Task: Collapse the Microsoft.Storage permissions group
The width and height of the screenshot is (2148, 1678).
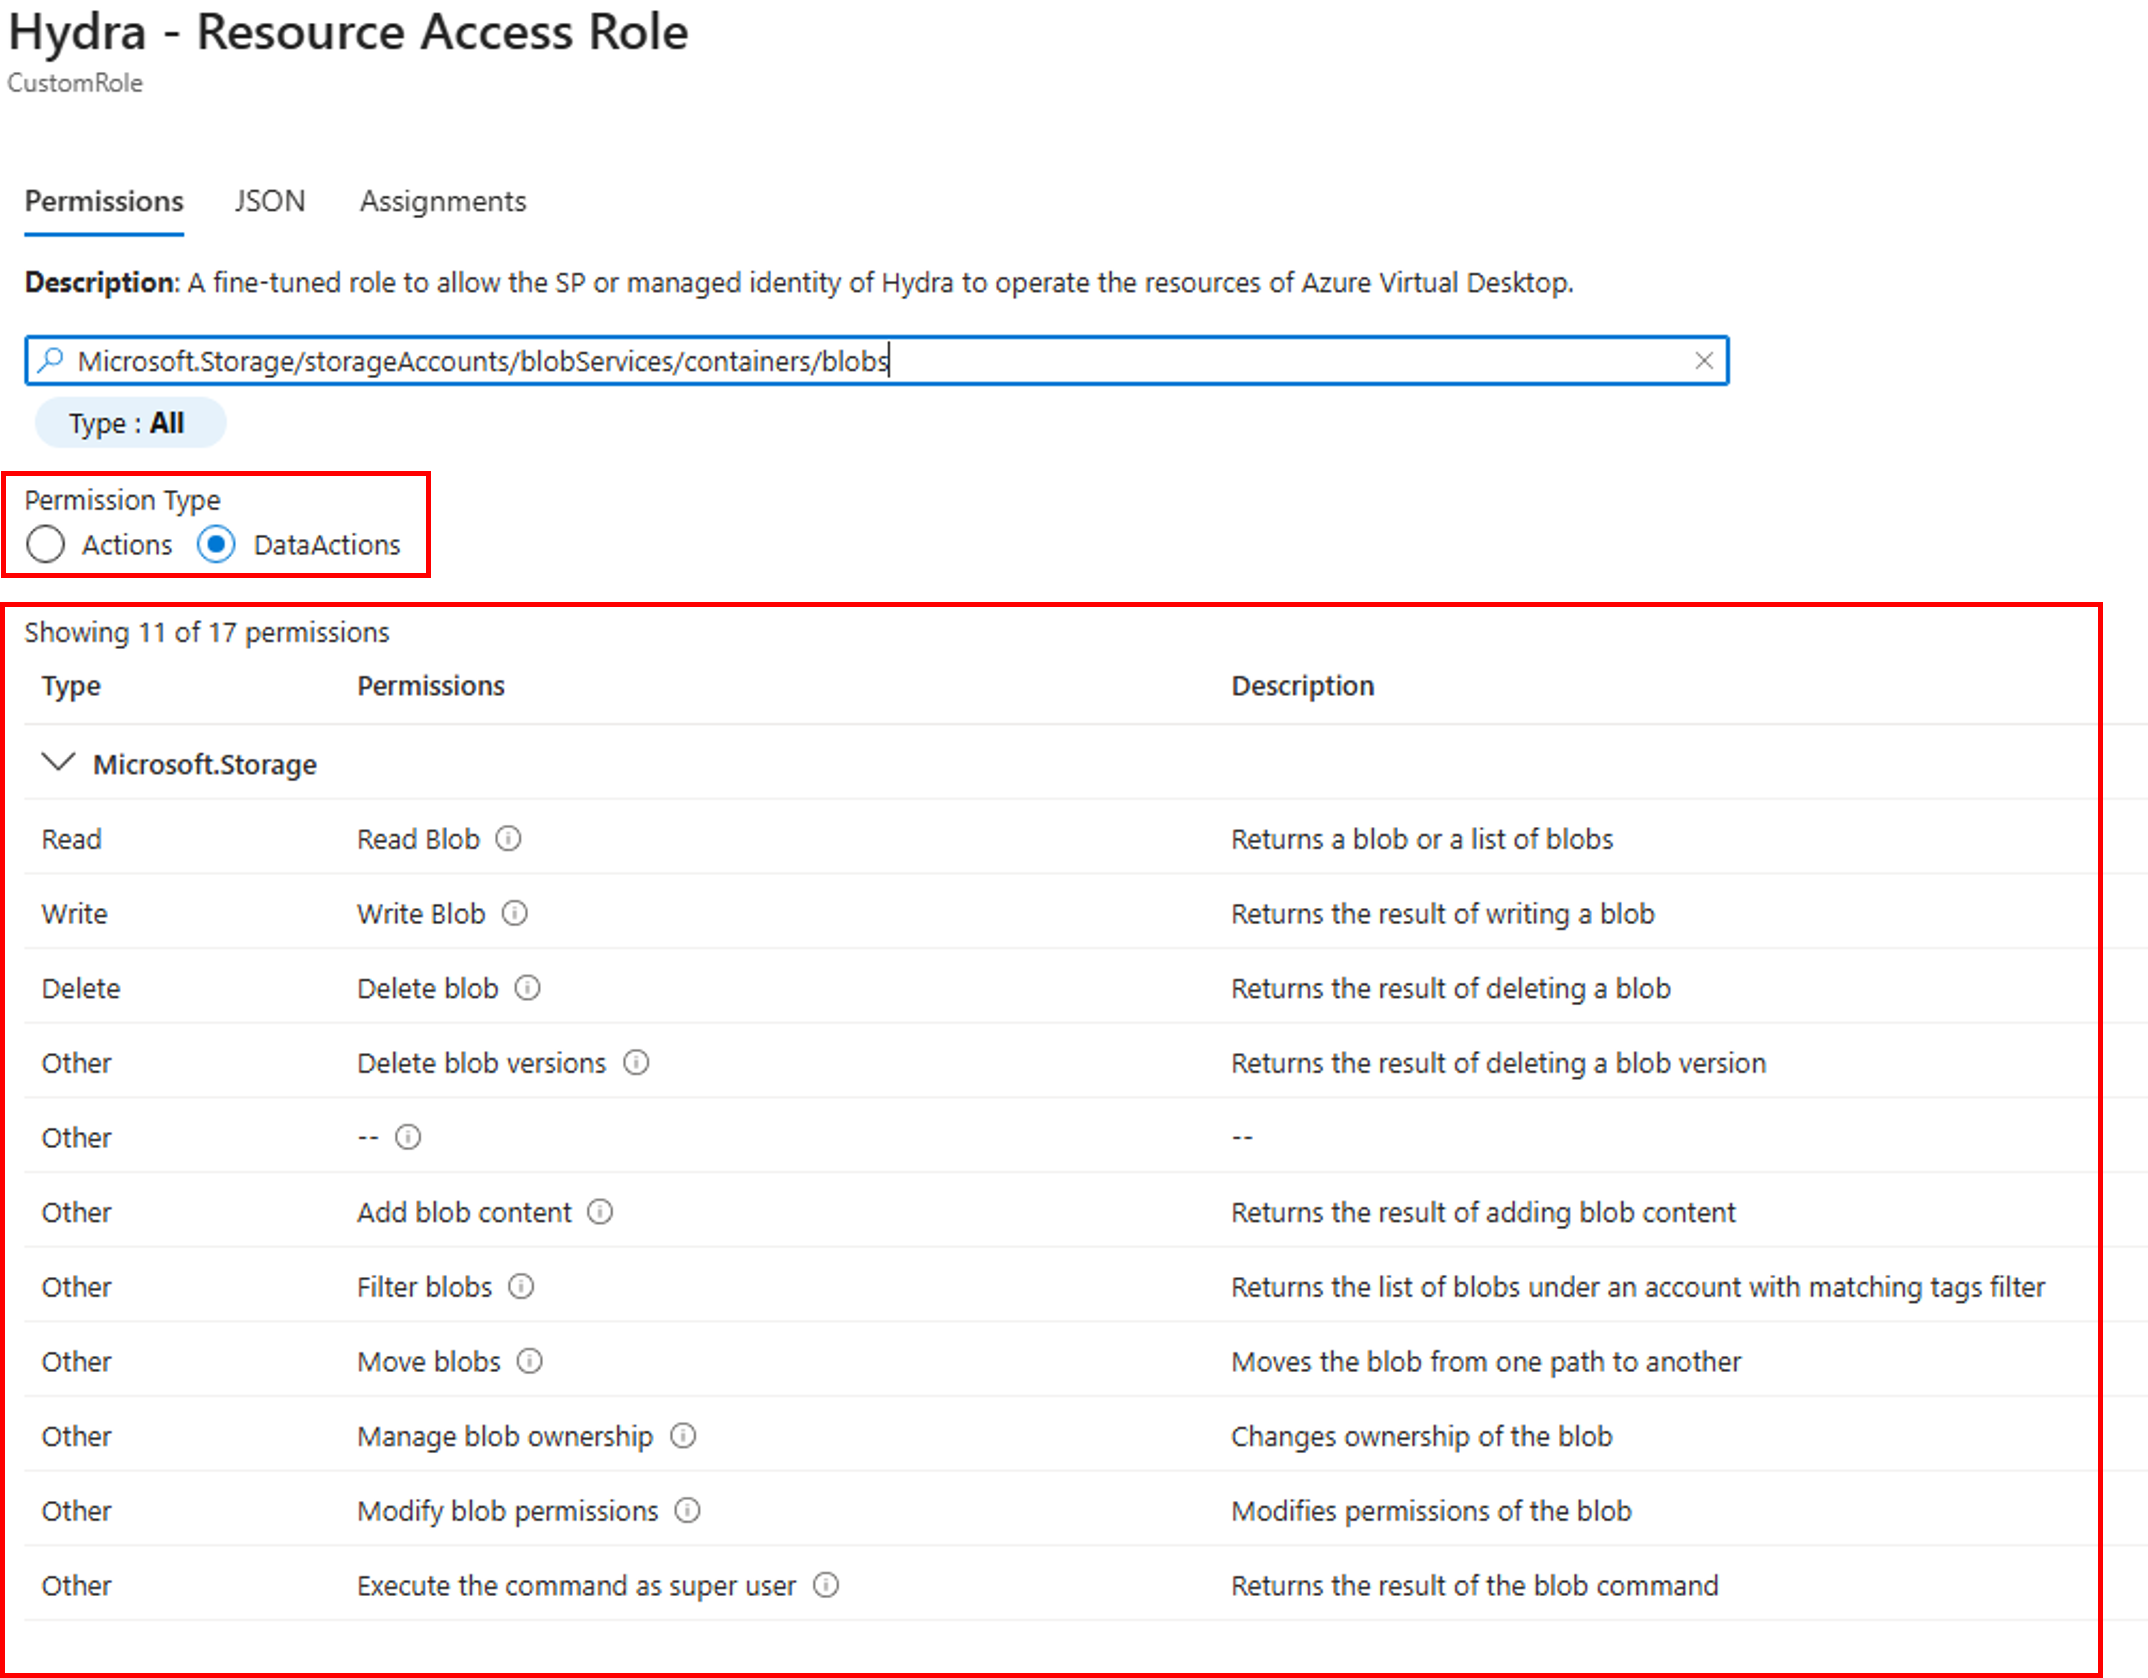Action: pyautogui.click(x=59, y=763)
